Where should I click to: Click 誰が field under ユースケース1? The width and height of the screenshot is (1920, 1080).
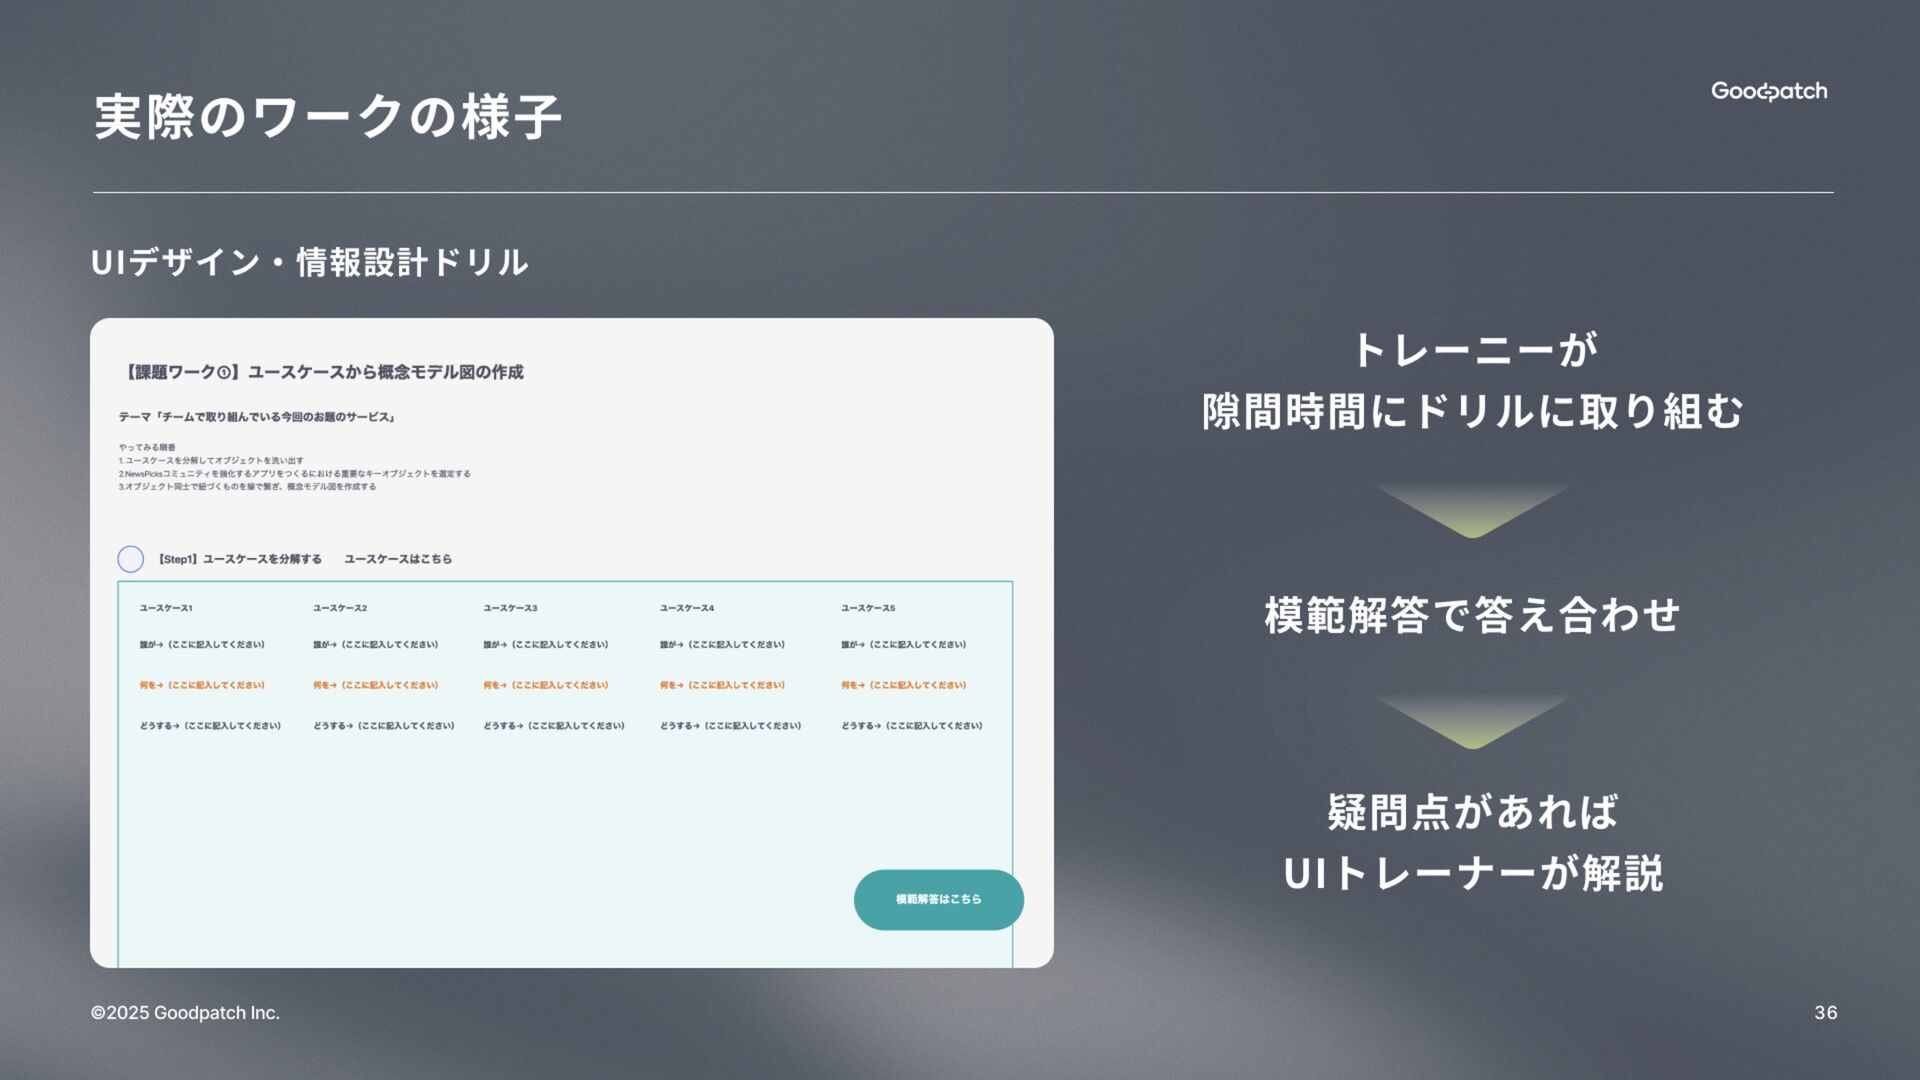(x=202, y=645)
